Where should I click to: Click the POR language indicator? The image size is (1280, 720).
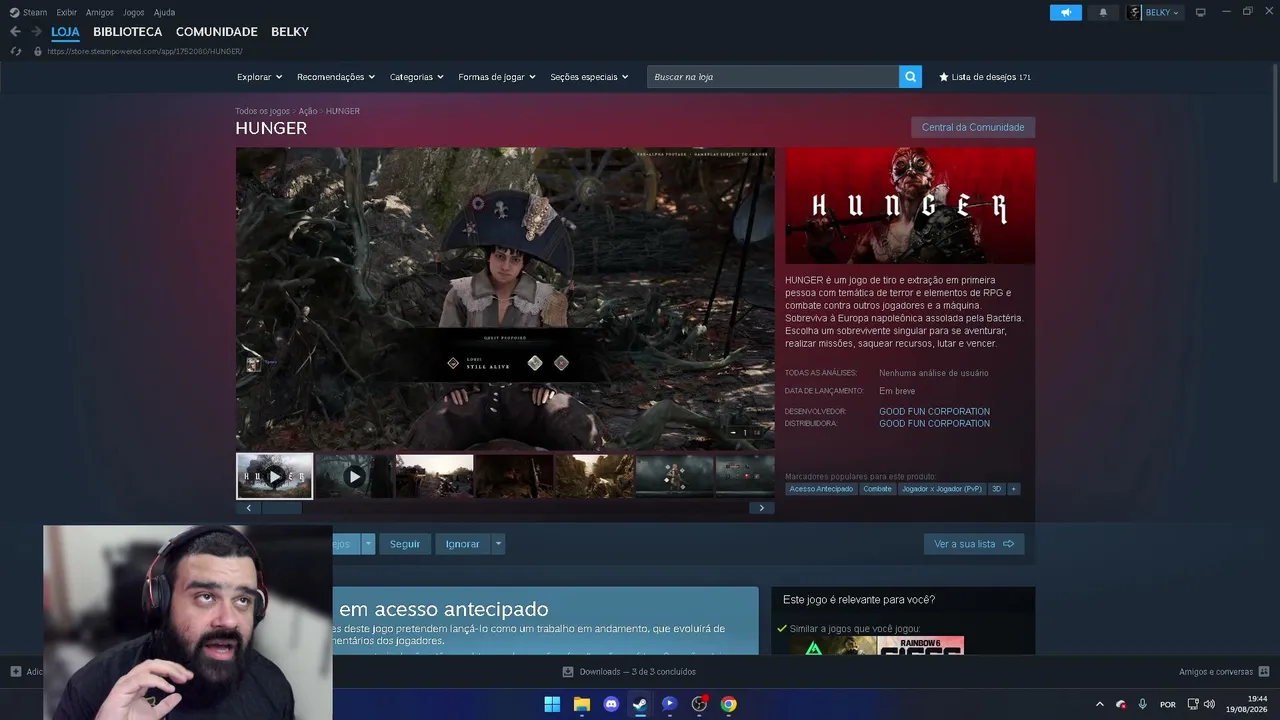point(1168,704)
